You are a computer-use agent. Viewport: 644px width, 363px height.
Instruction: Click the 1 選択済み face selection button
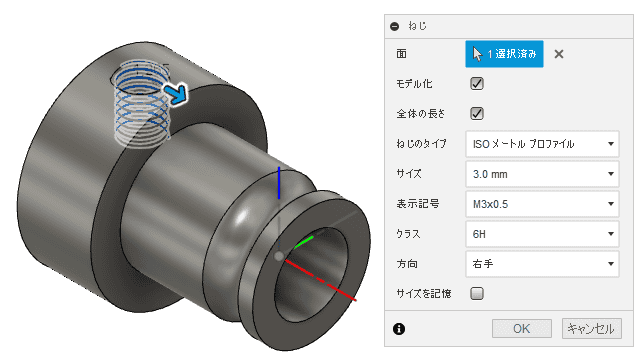[x=504, y=54]
